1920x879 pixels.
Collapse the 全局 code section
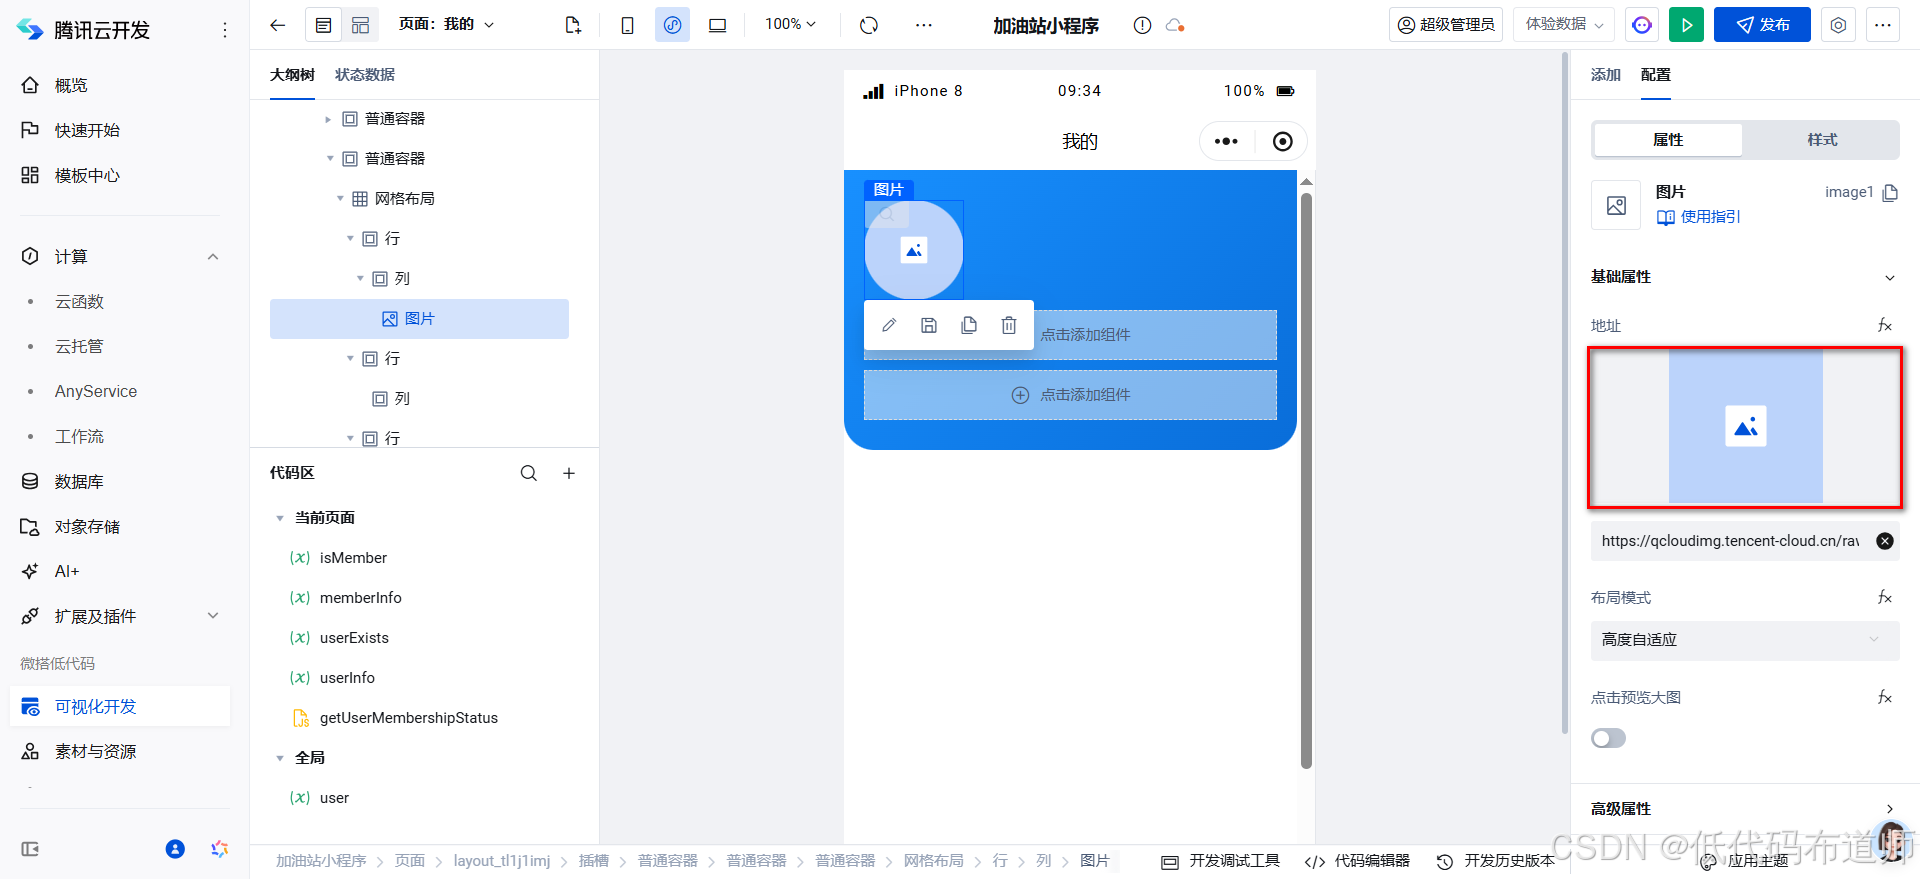tap(280, 758)
